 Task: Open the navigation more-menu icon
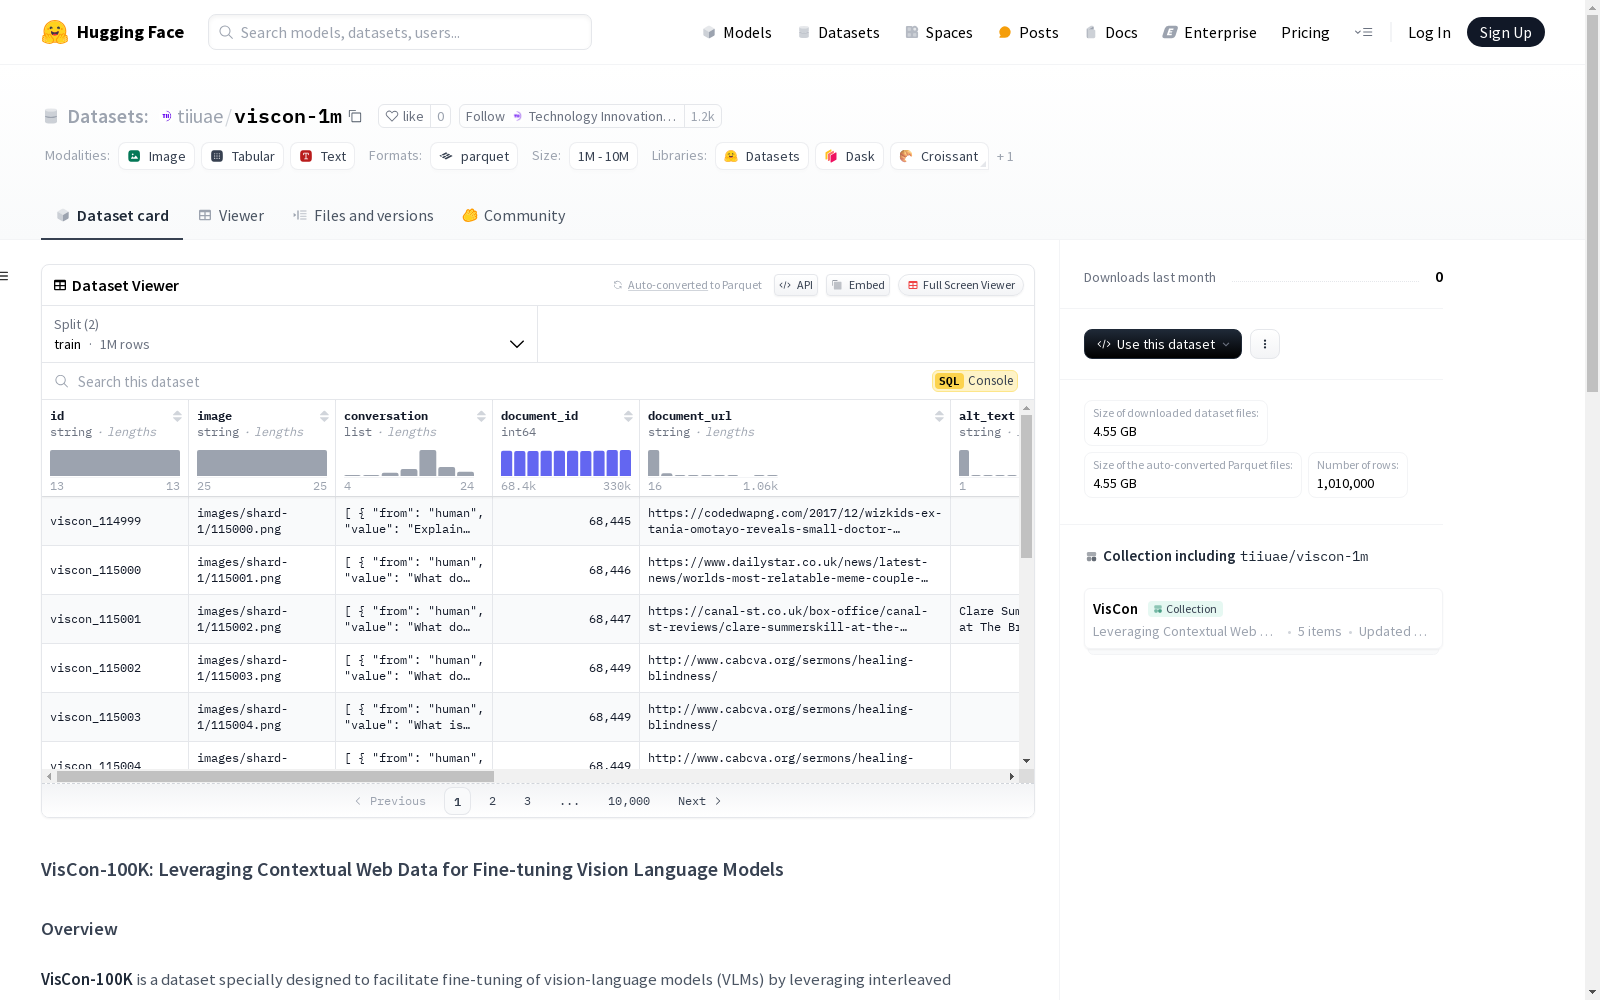click(x=1363, y=32)
